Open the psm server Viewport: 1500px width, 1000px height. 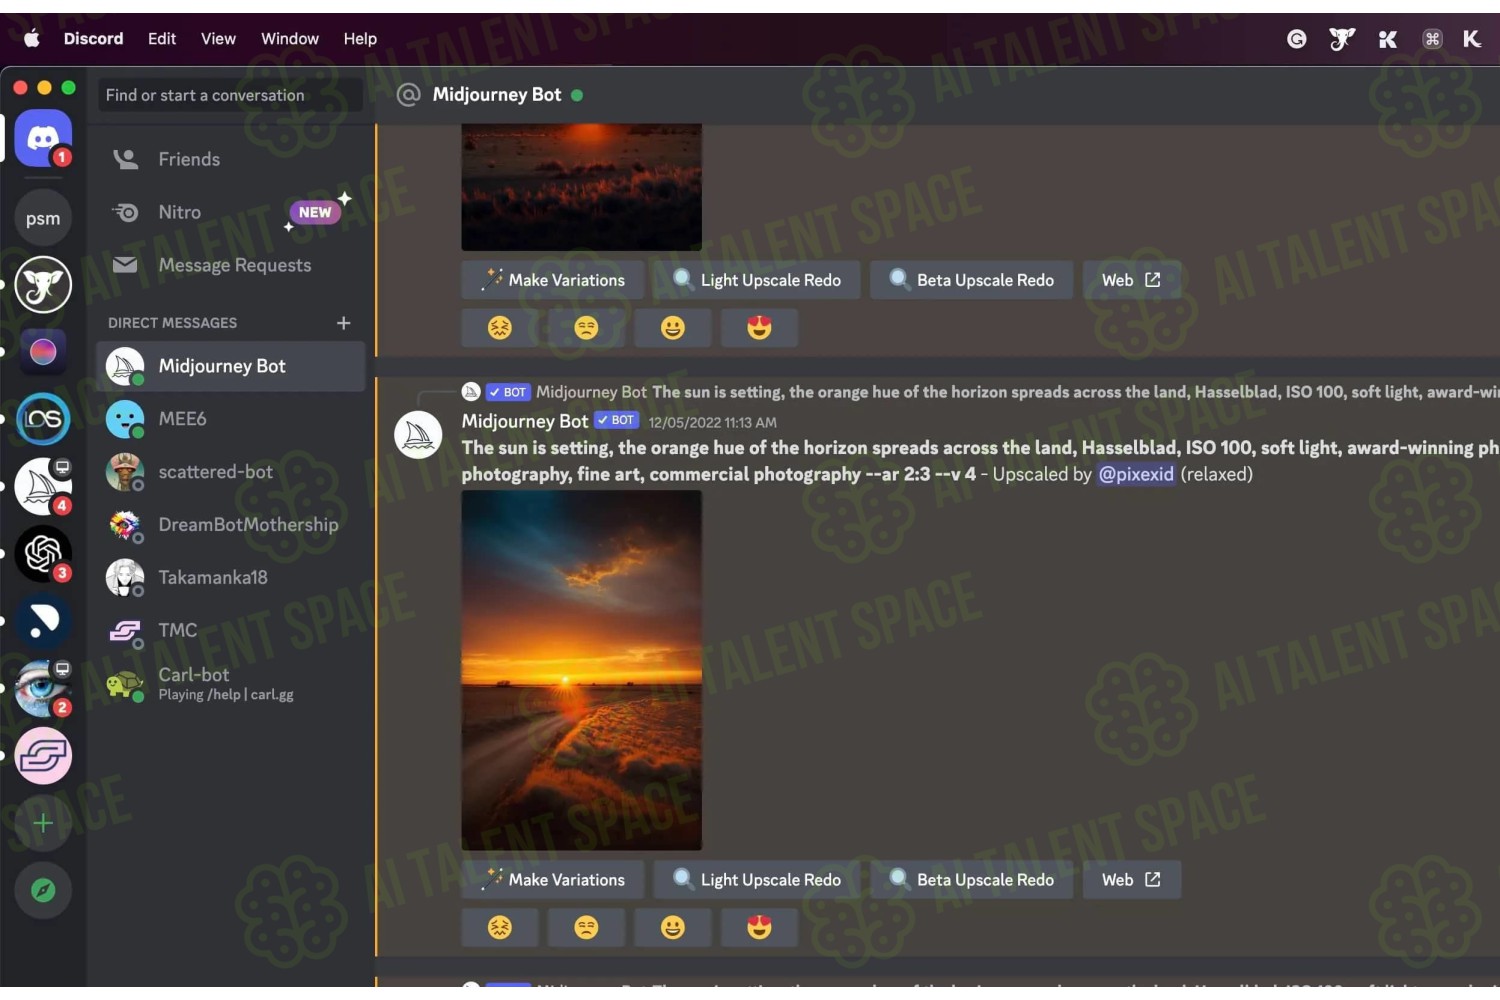pos(43,218)
